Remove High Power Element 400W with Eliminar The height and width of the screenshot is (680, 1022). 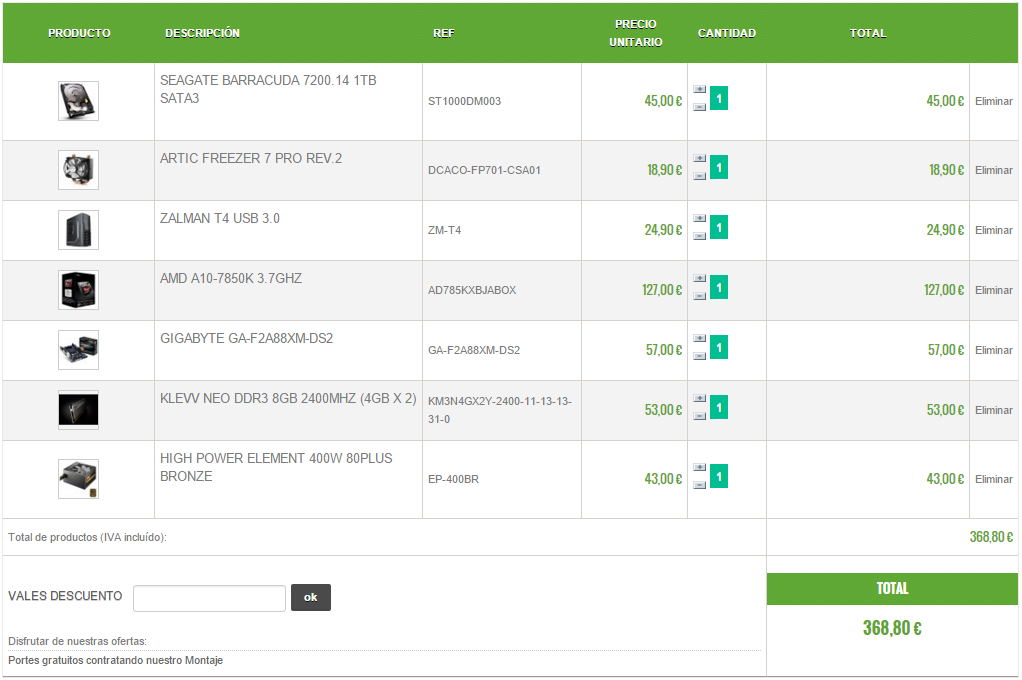coord(993,479)
